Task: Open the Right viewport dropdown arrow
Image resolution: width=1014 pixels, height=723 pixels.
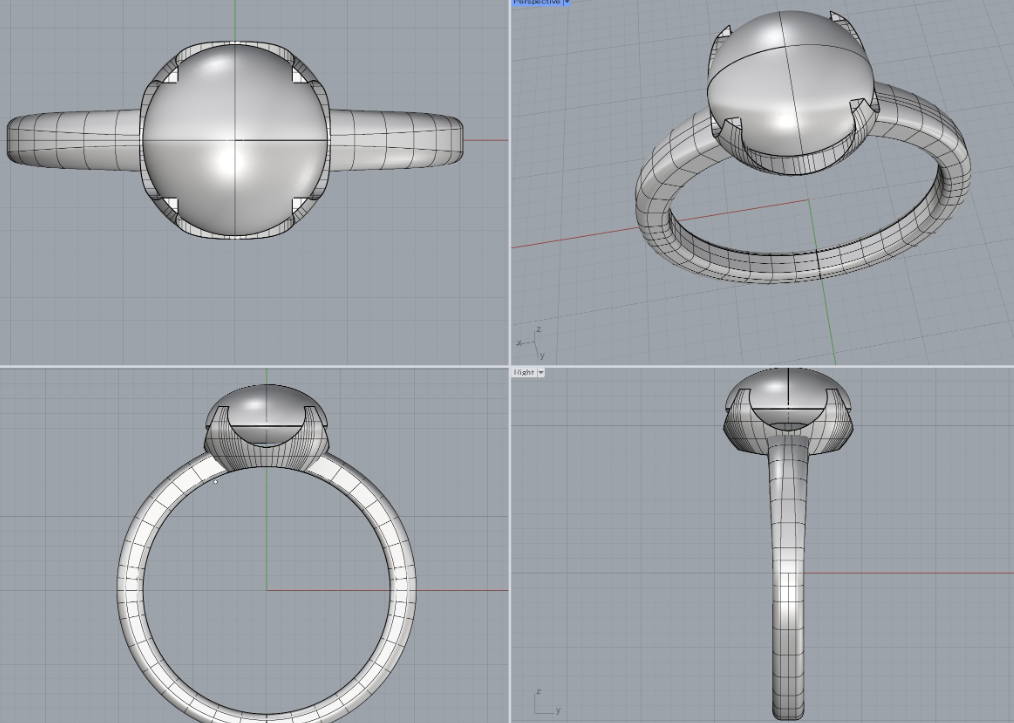Action: (541, 372)
